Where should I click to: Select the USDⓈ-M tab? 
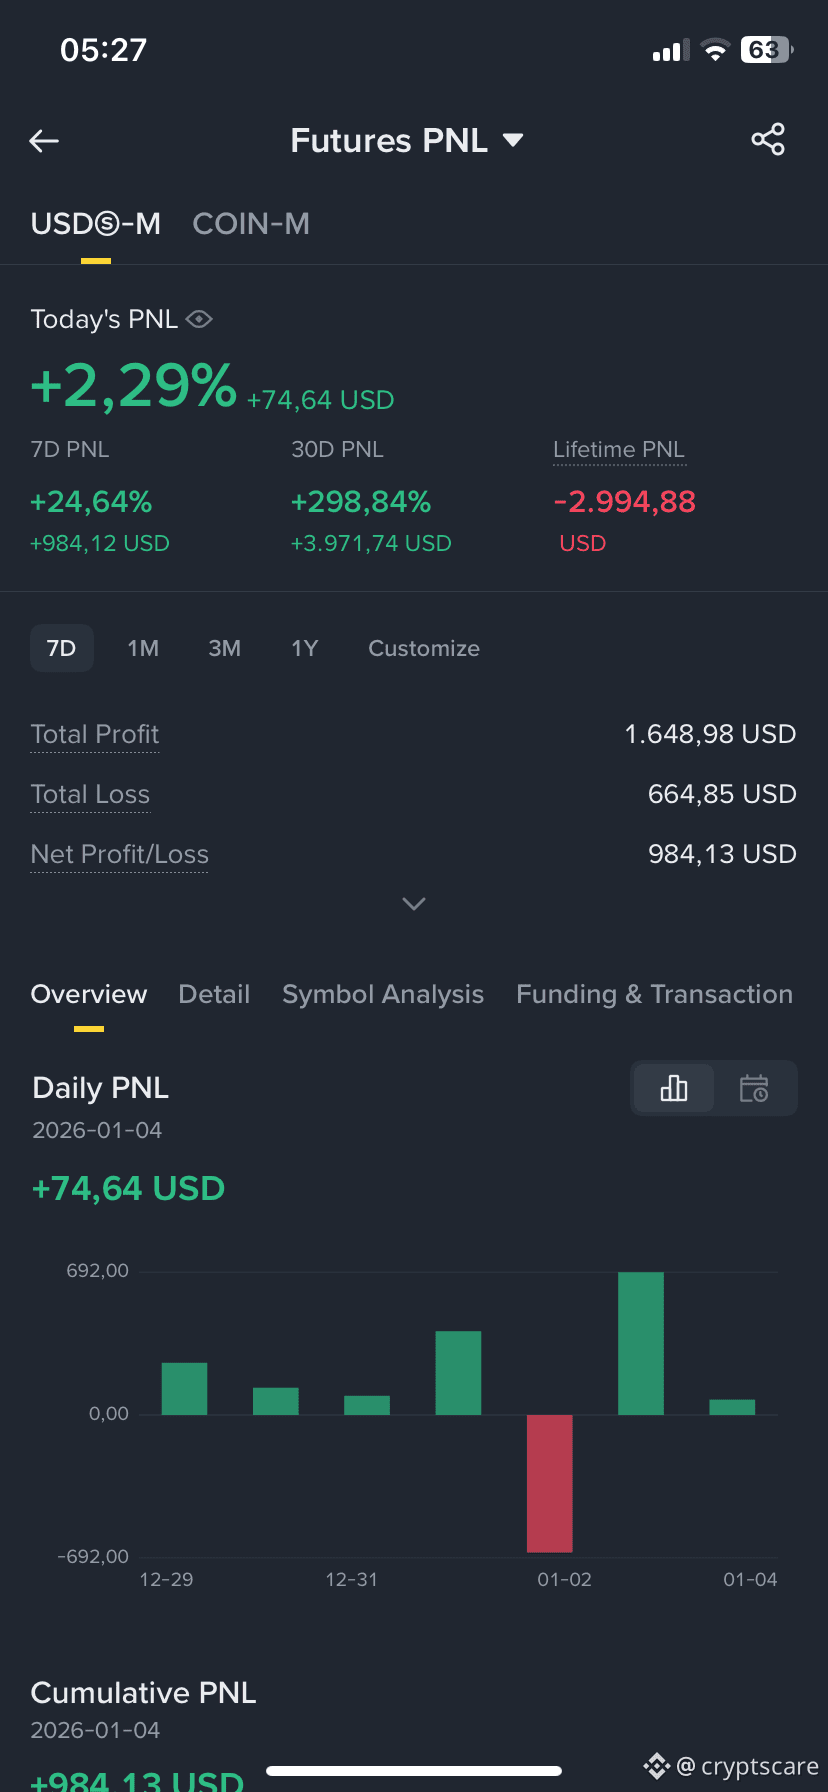(x=96, y=224)
